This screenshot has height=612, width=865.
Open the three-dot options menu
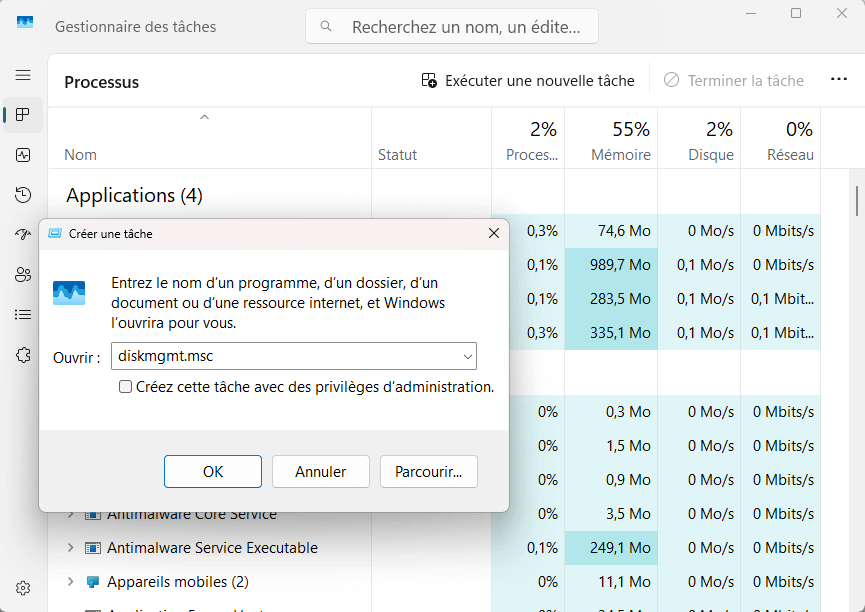838,79
